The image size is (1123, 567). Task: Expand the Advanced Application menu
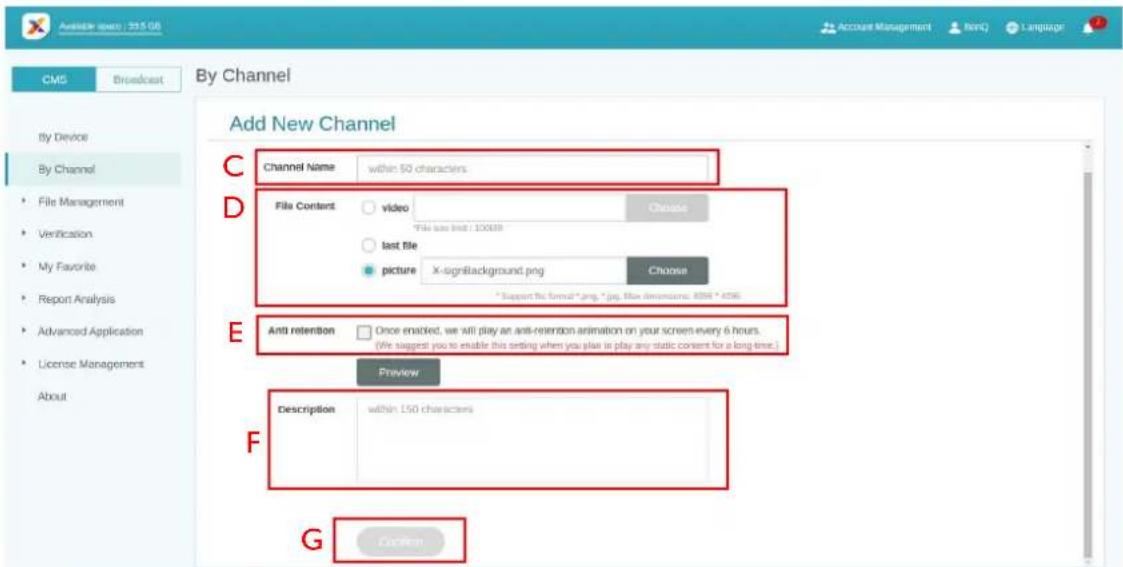[90, 331]
